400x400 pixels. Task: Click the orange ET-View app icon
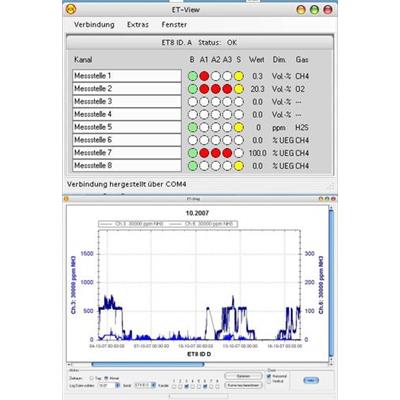point(71,9)
